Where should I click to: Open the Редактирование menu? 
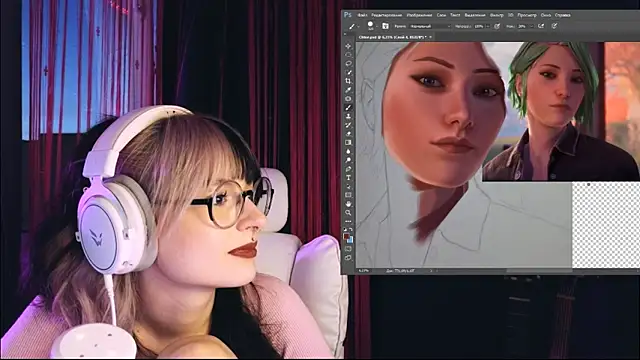tap(387, 15)
